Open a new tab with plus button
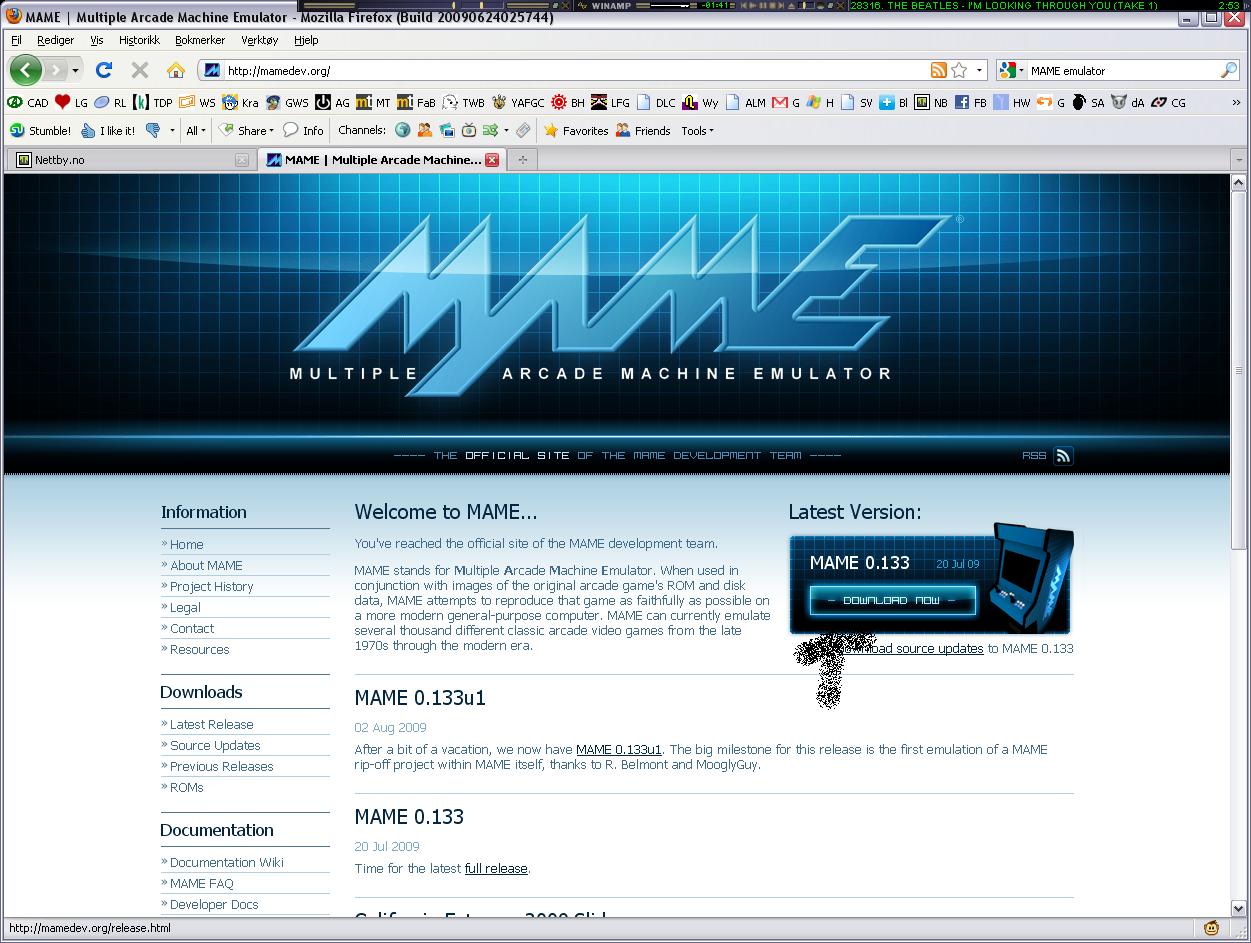The image size is (1251, 943). click(522, 159)
